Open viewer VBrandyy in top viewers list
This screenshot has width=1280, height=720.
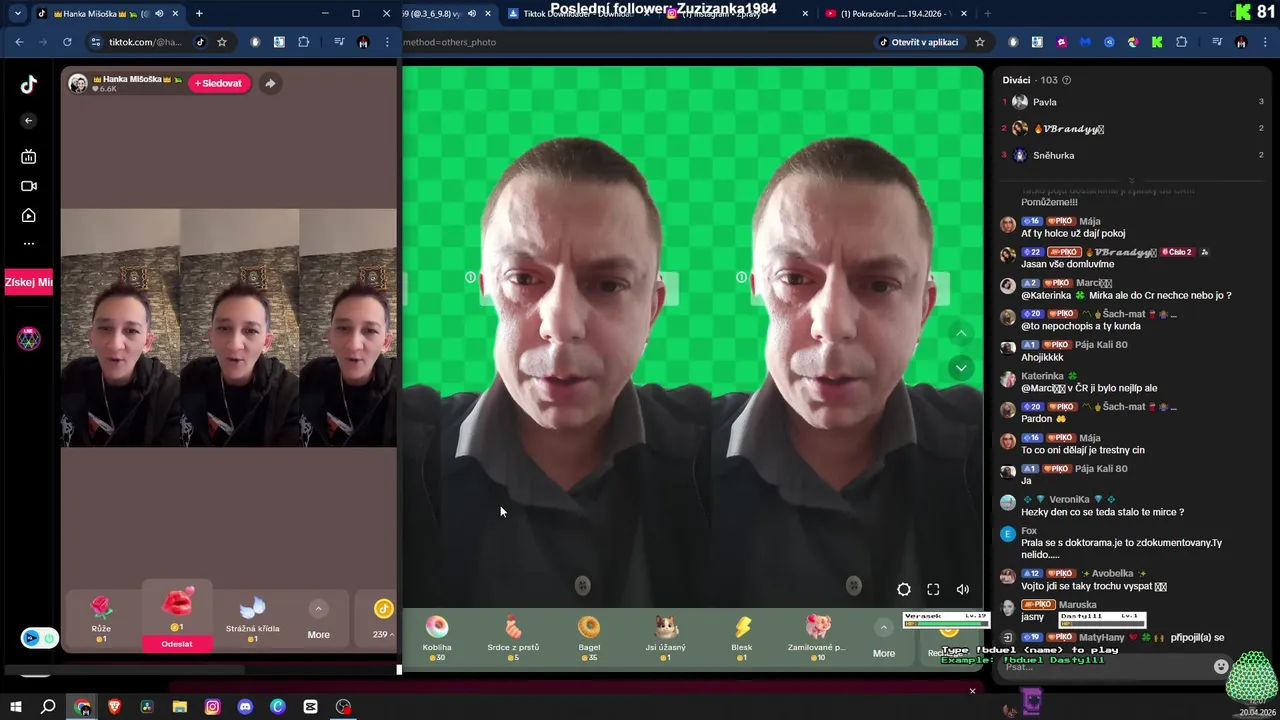click(1134, 129)
